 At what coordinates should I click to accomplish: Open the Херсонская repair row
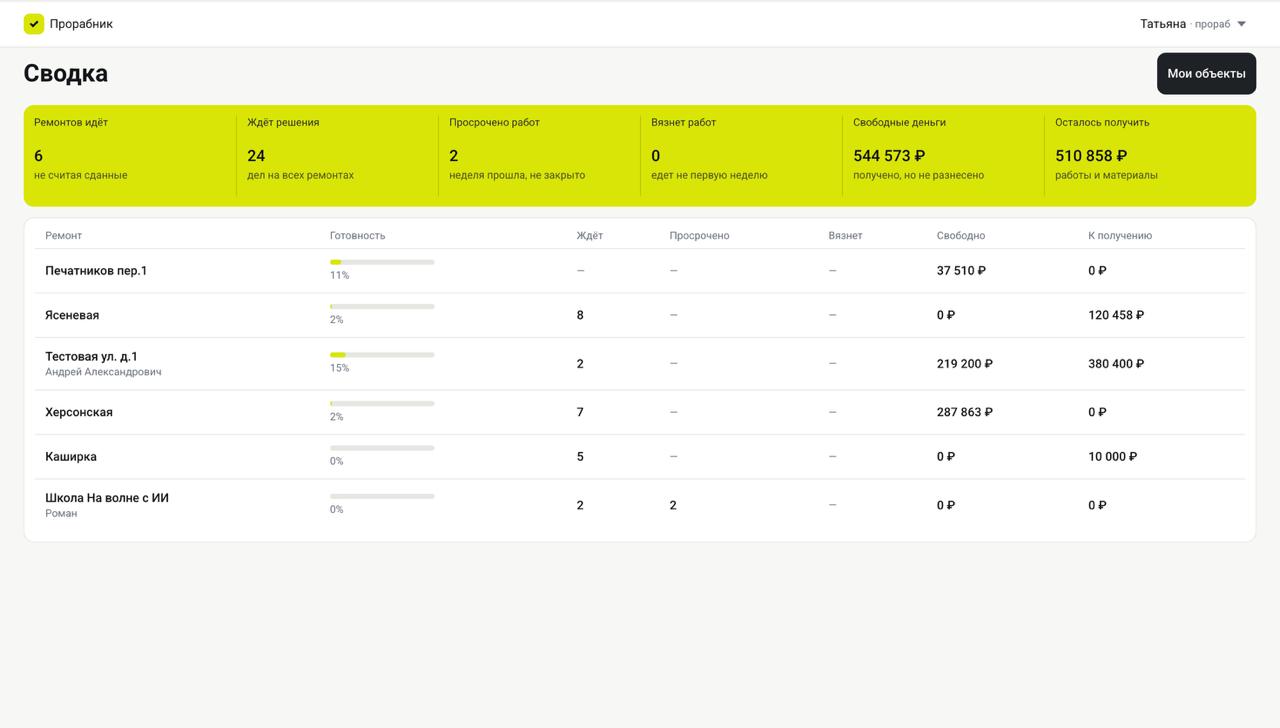[640, 412]
